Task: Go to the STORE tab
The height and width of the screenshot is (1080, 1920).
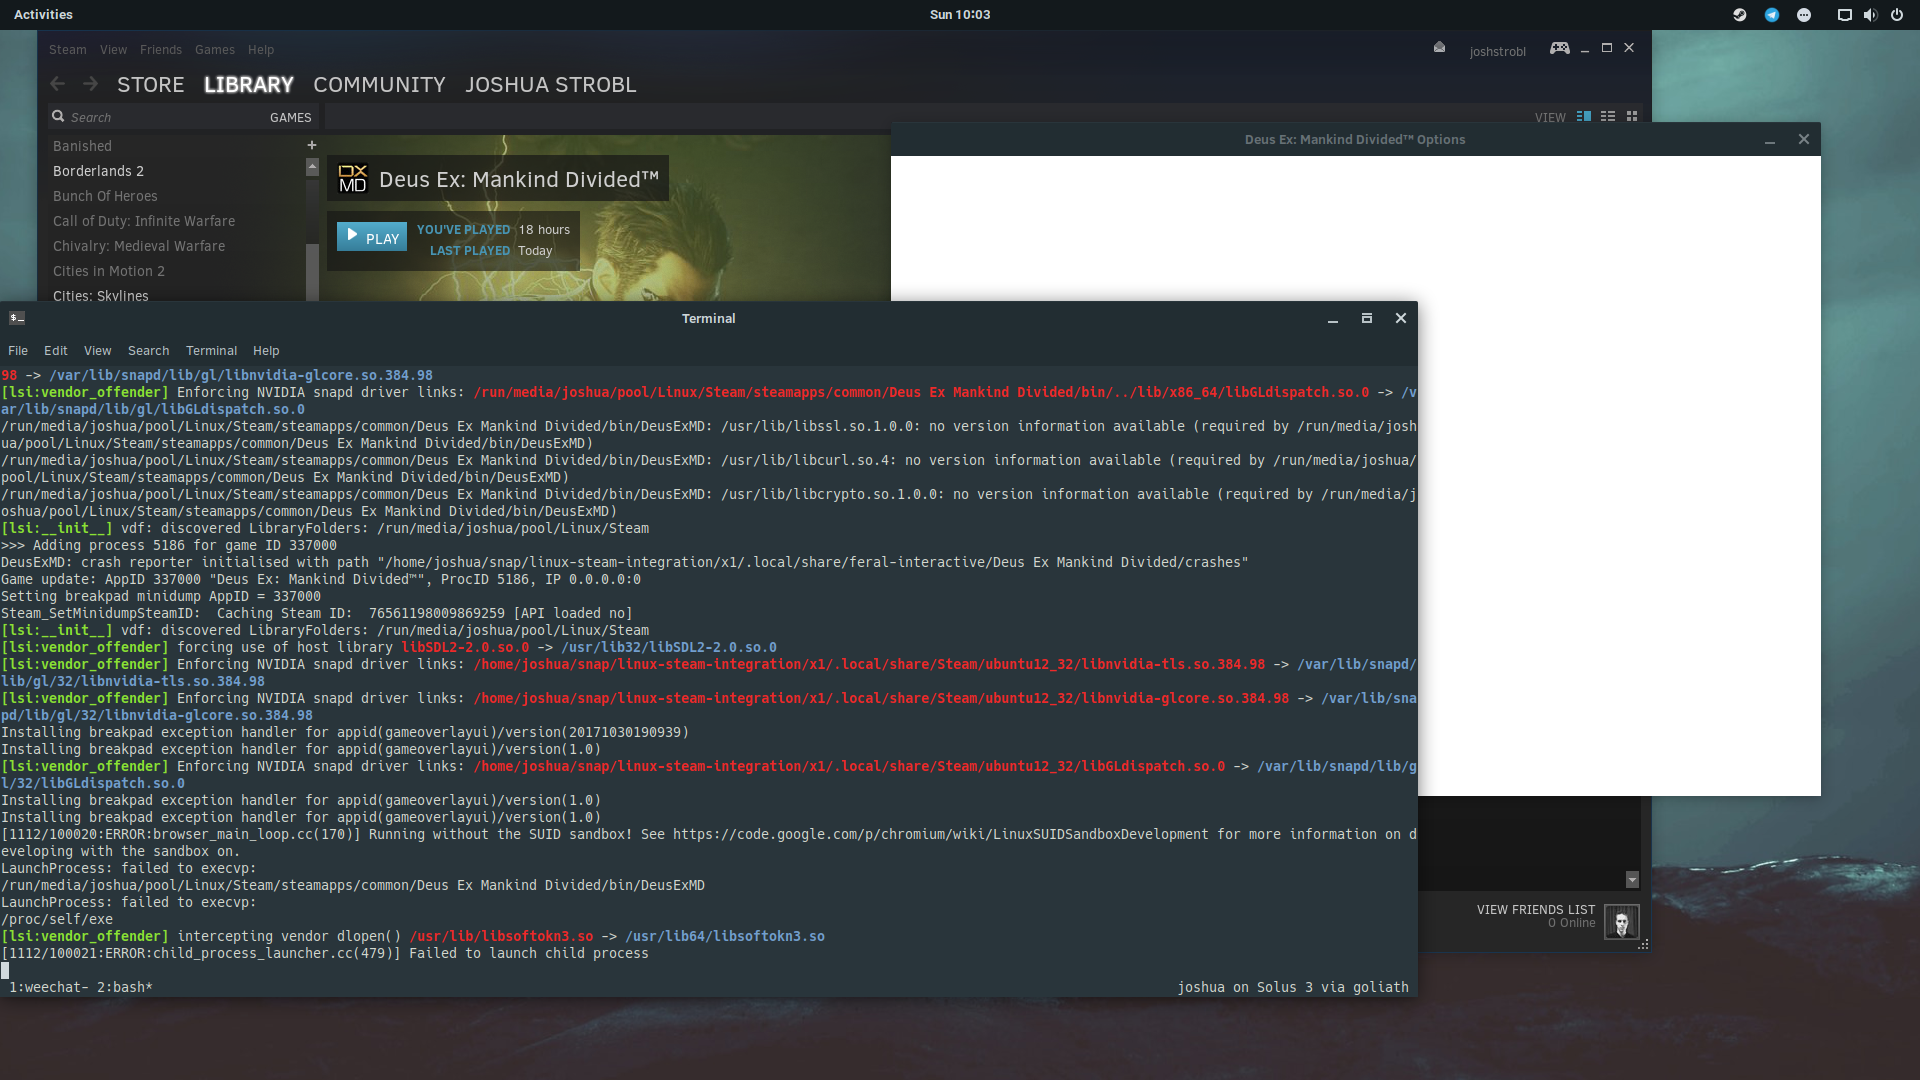Action: 150,85
